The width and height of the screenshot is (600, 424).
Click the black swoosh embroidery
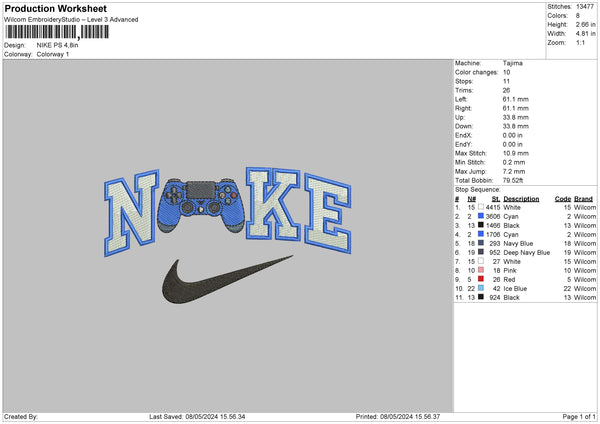point(227,280)
